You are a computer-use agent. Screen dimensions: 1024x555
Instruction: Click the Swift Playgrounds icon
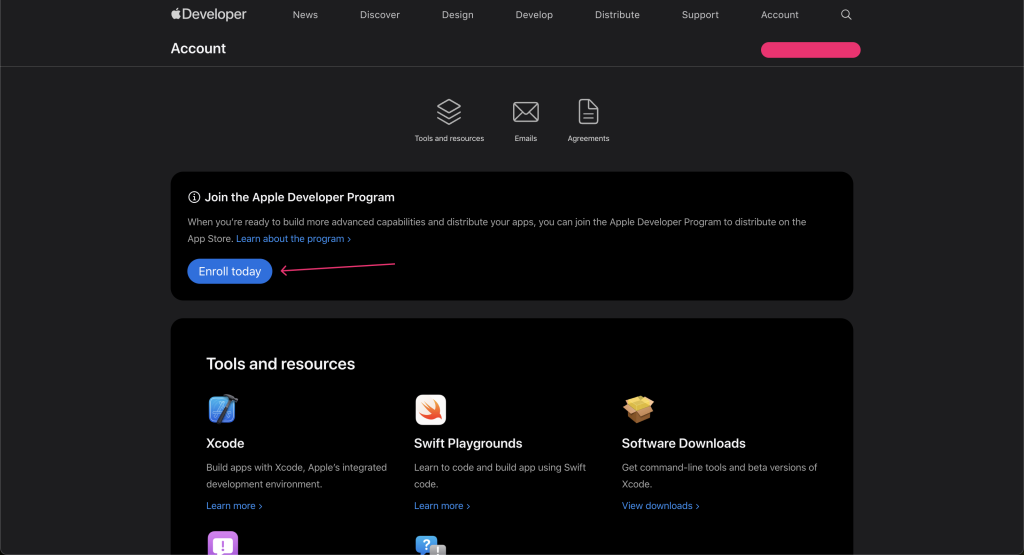pyautogui.click(x=430, y=409)
